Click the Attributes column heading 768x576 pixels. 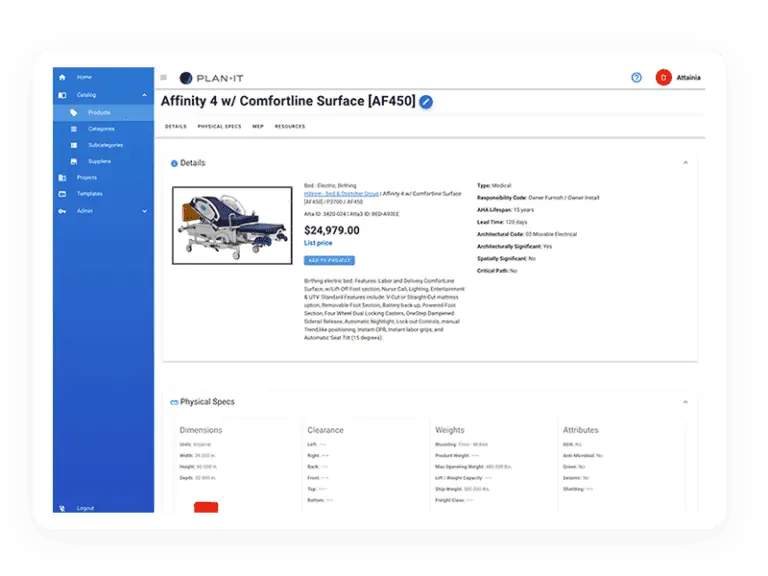click(580, 430)
